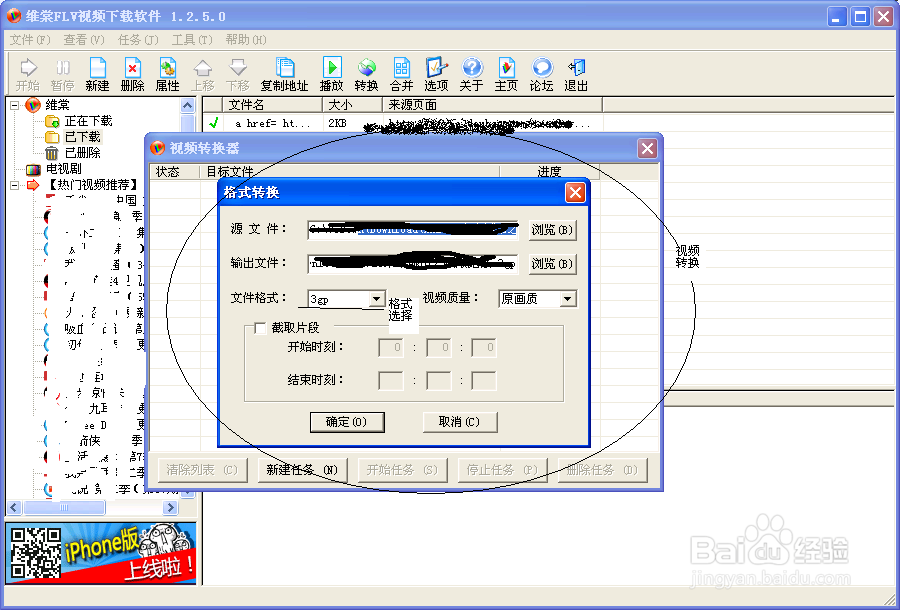This screenshot has height=610, width=900.
Task: Click the iPhone版 上线啦 banner
Action: (x=101, y=553)
